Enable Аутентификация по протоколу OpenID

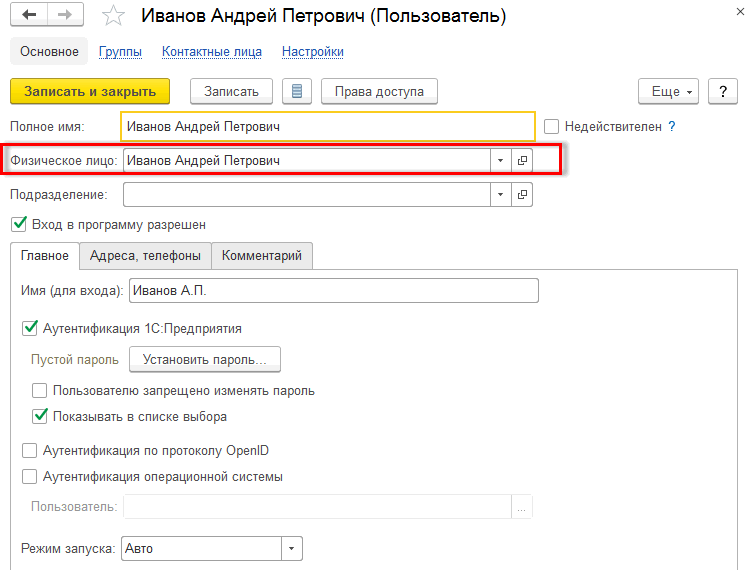click(x=30, y=449)
